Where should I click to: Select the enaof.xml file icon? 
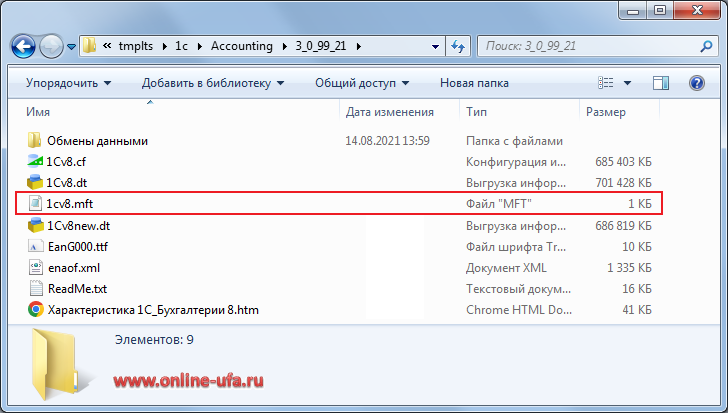[35, 268]
